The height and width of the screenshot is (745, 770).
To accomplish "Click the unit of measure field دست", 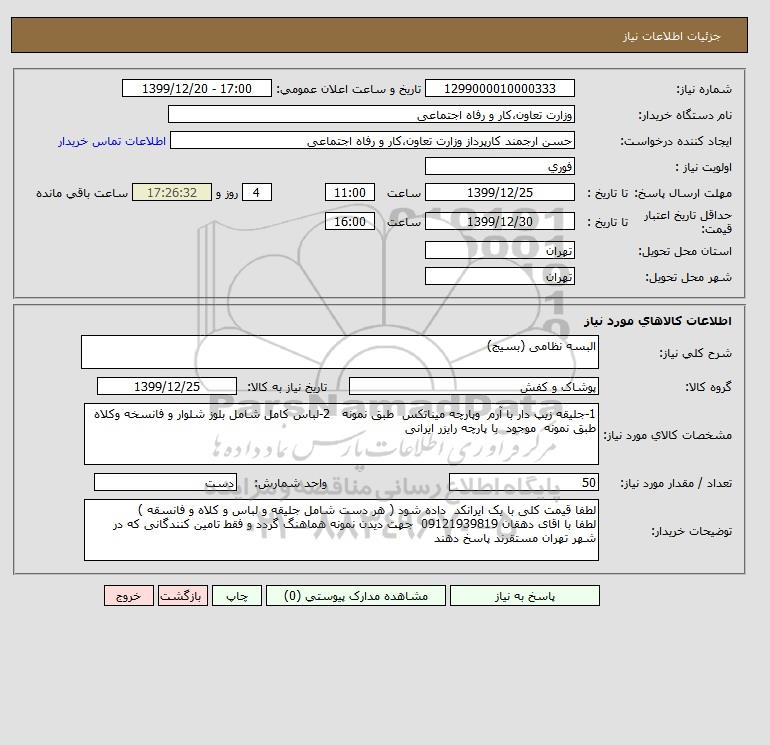I will [165, 482].
